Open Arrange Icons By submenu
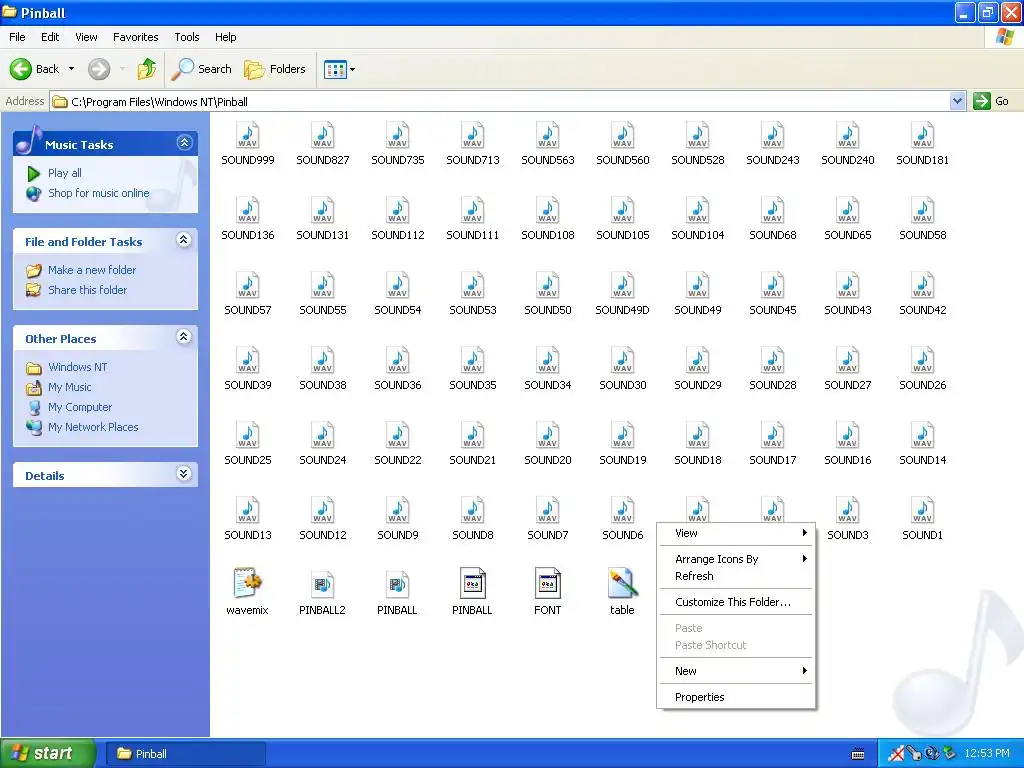Image resolution: width=1024 pixels, height=768 pixels. point(735,559)
